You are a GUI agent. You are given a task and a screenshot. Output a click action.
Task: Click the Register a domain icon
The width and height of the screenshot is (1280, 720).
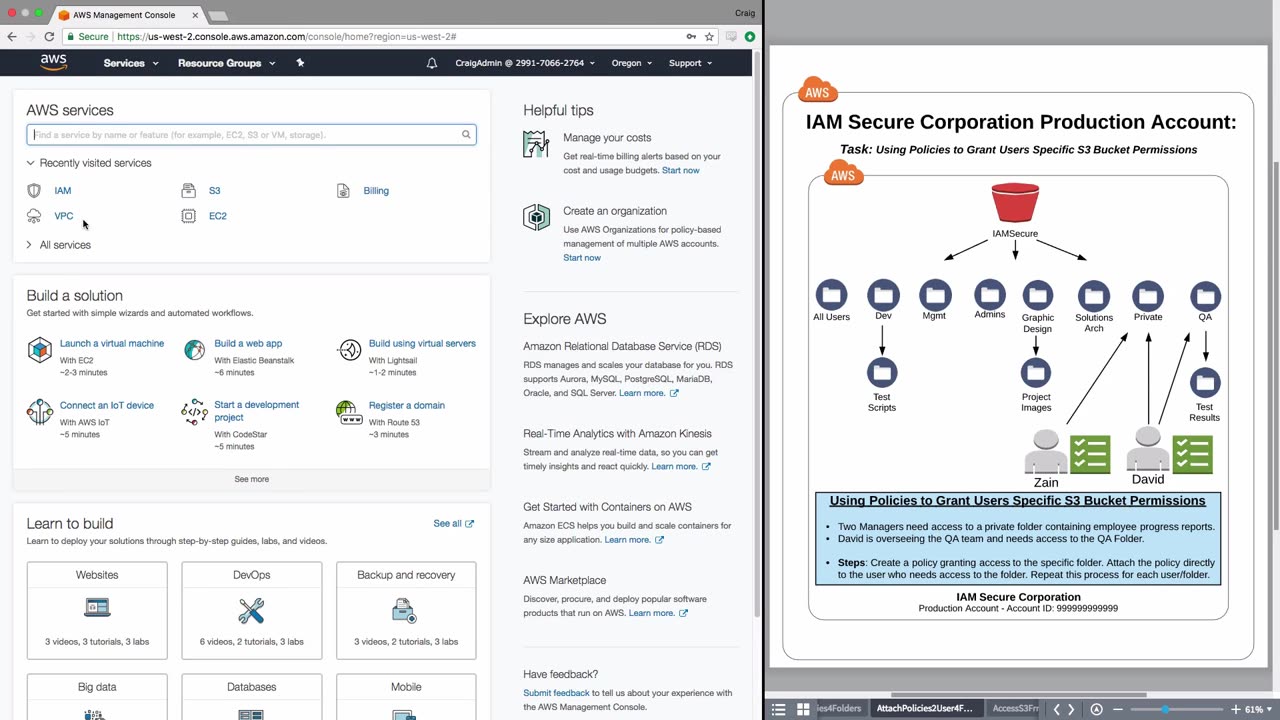[349, 412]
